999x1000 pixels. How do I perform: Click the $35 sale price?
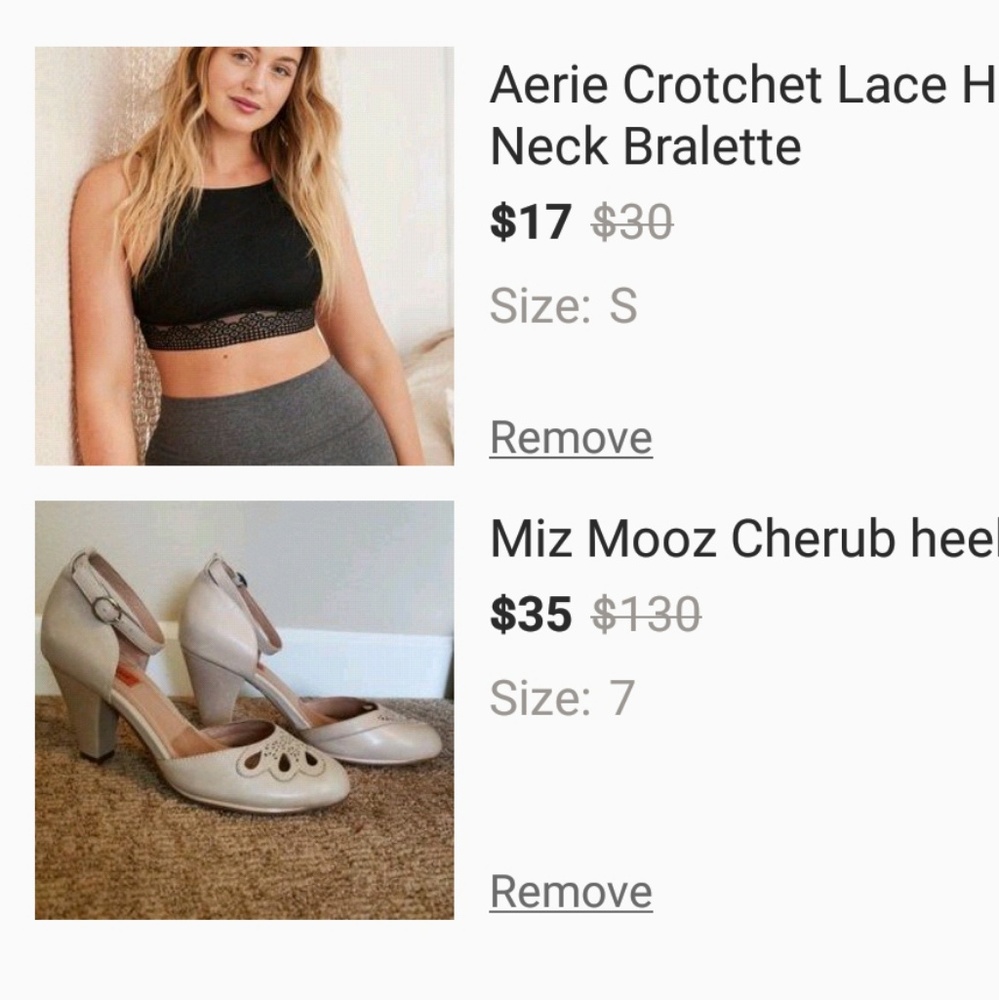530,615
